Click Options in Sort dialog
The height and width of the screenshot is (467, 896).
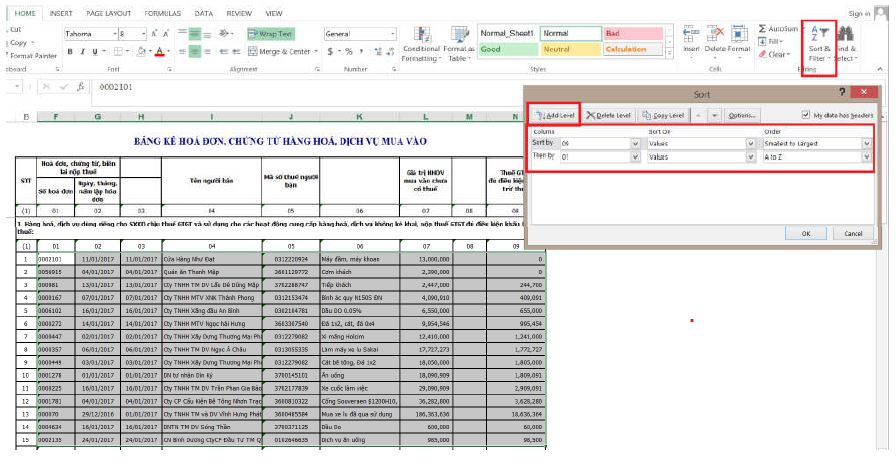[x=742, y=115]
